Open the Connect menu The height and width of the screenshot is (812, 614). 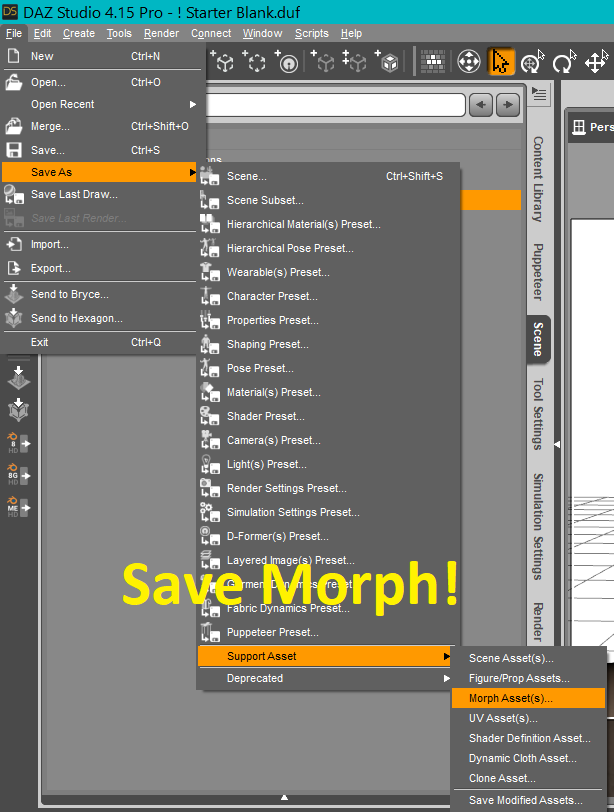point(211,33)
